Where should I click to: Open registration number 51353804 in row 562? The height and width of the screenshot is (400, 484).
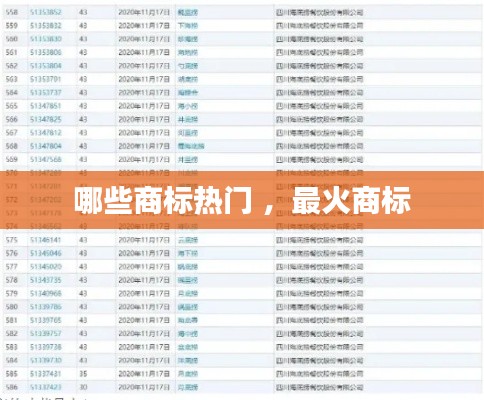pyautogui.click(x=46, y=66)
